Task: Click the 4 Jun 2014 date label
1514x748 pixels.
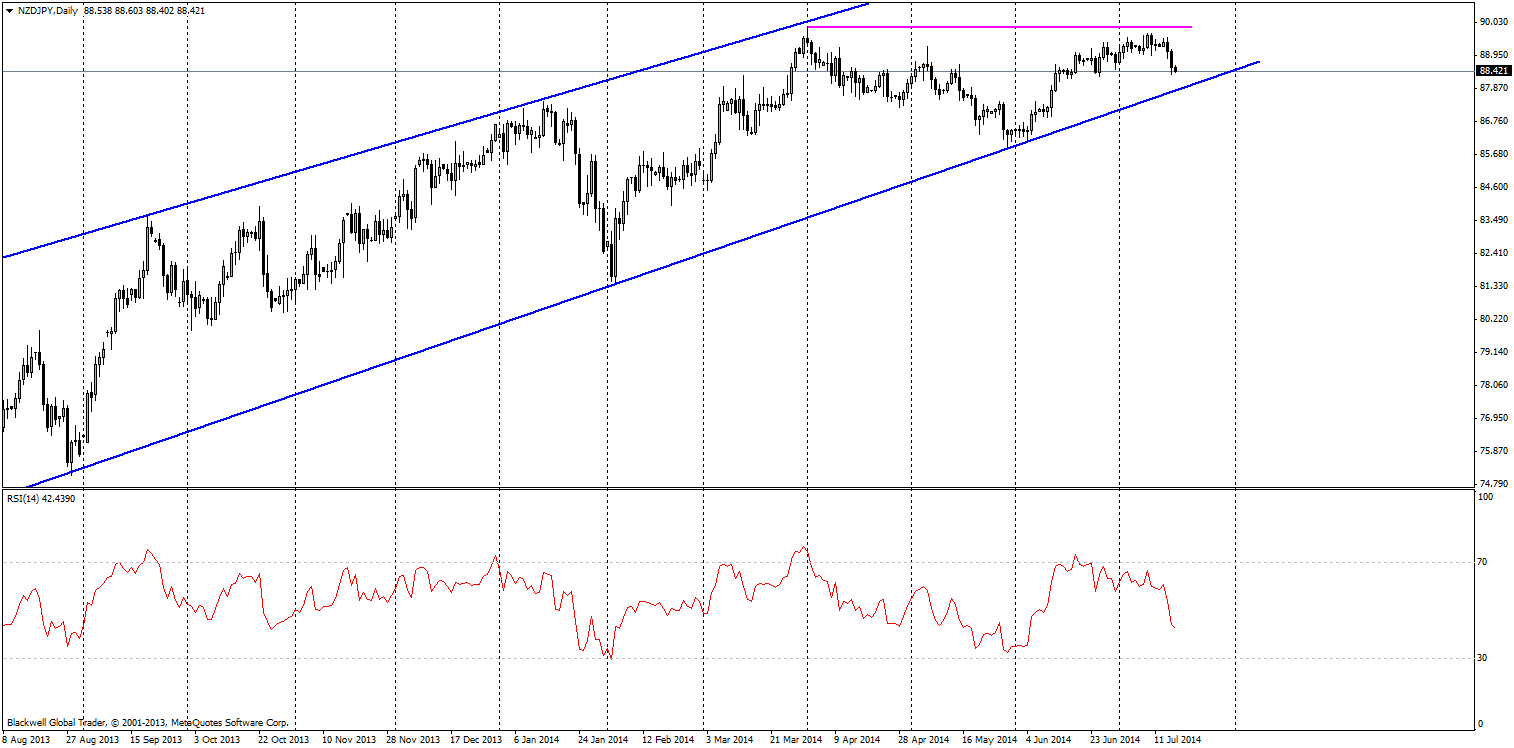Action: 1049,740
